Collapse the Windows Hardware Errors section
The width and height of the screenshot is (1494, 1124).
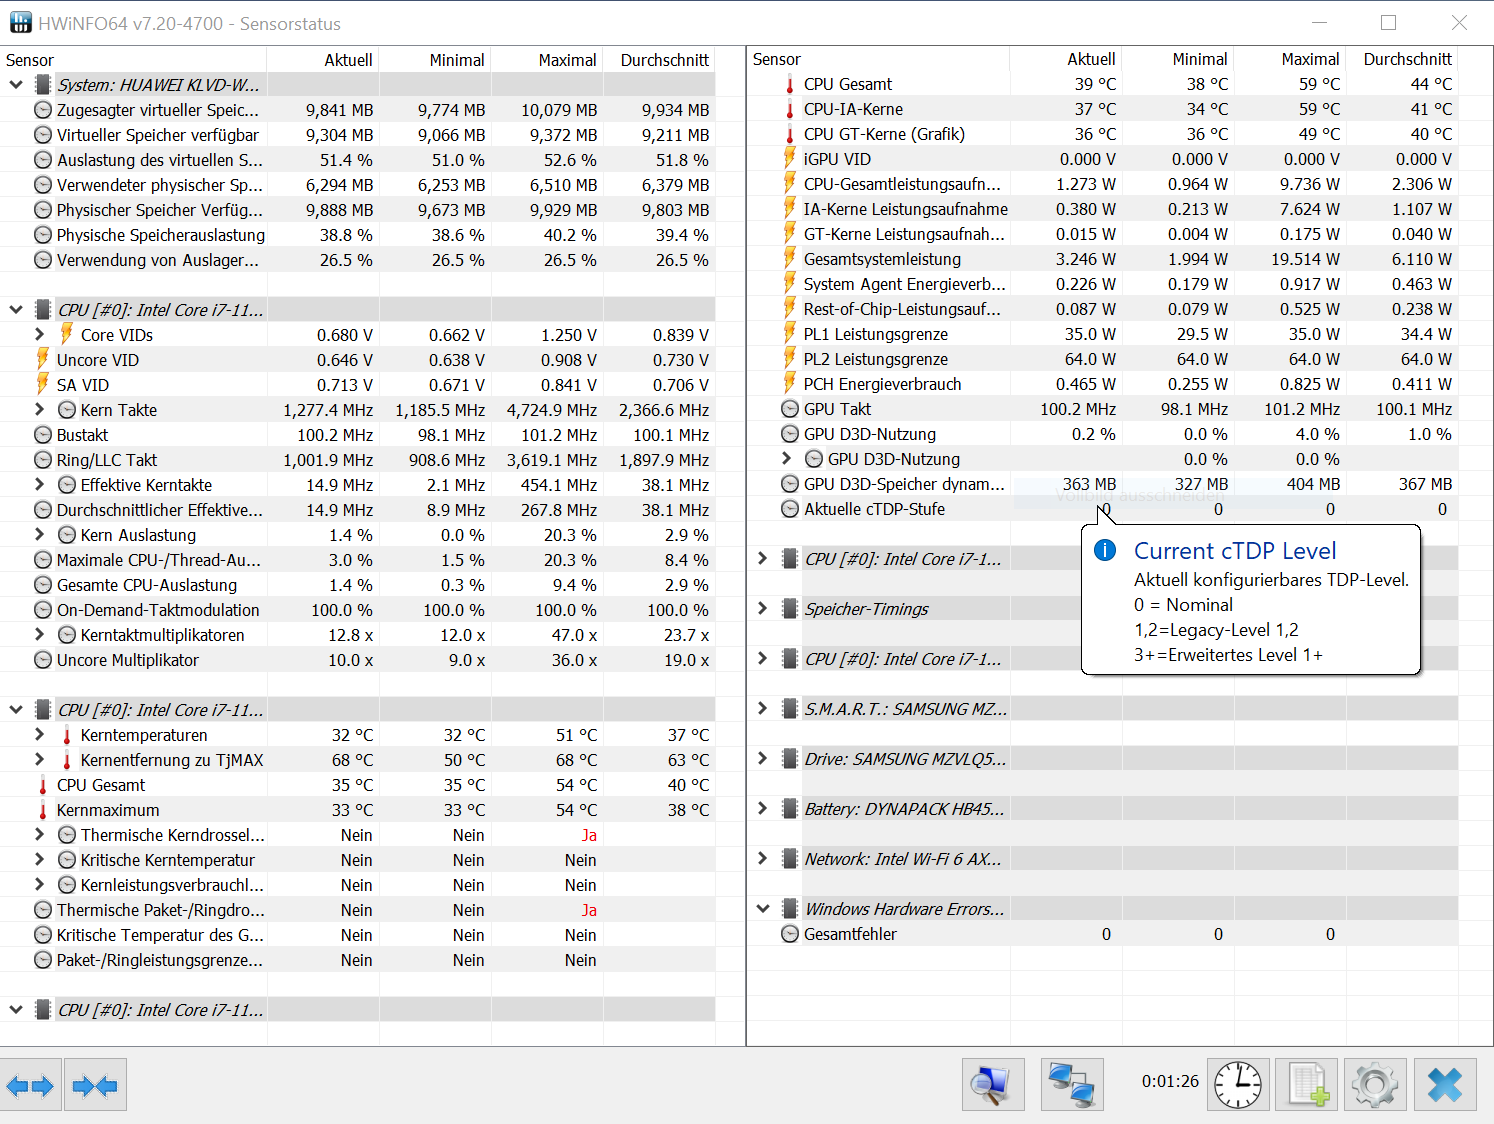point(763,909)
